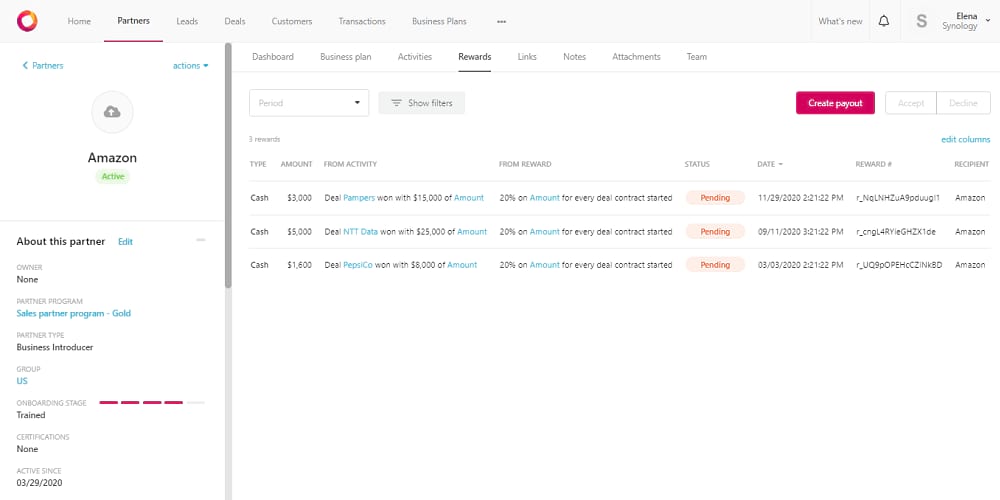Click the AMOUNT column header
This screenshot has width=1000, height=500.
click(x=297, y=164)
